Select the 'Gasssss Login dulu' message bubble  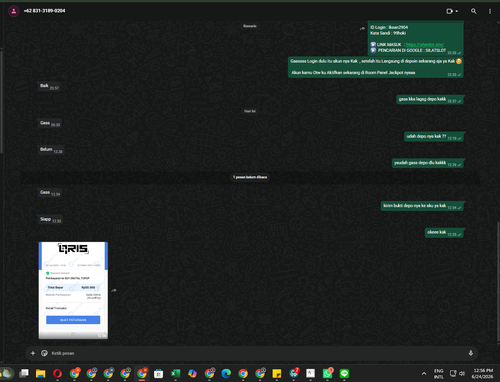(376, 67)
